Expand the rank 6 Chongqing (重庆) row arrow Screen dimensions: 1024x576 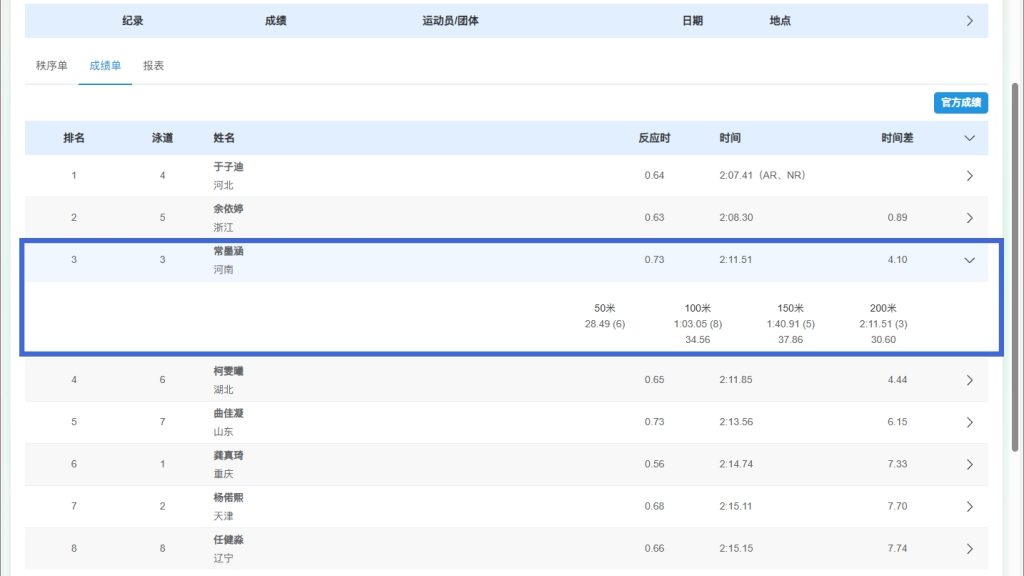969,464
